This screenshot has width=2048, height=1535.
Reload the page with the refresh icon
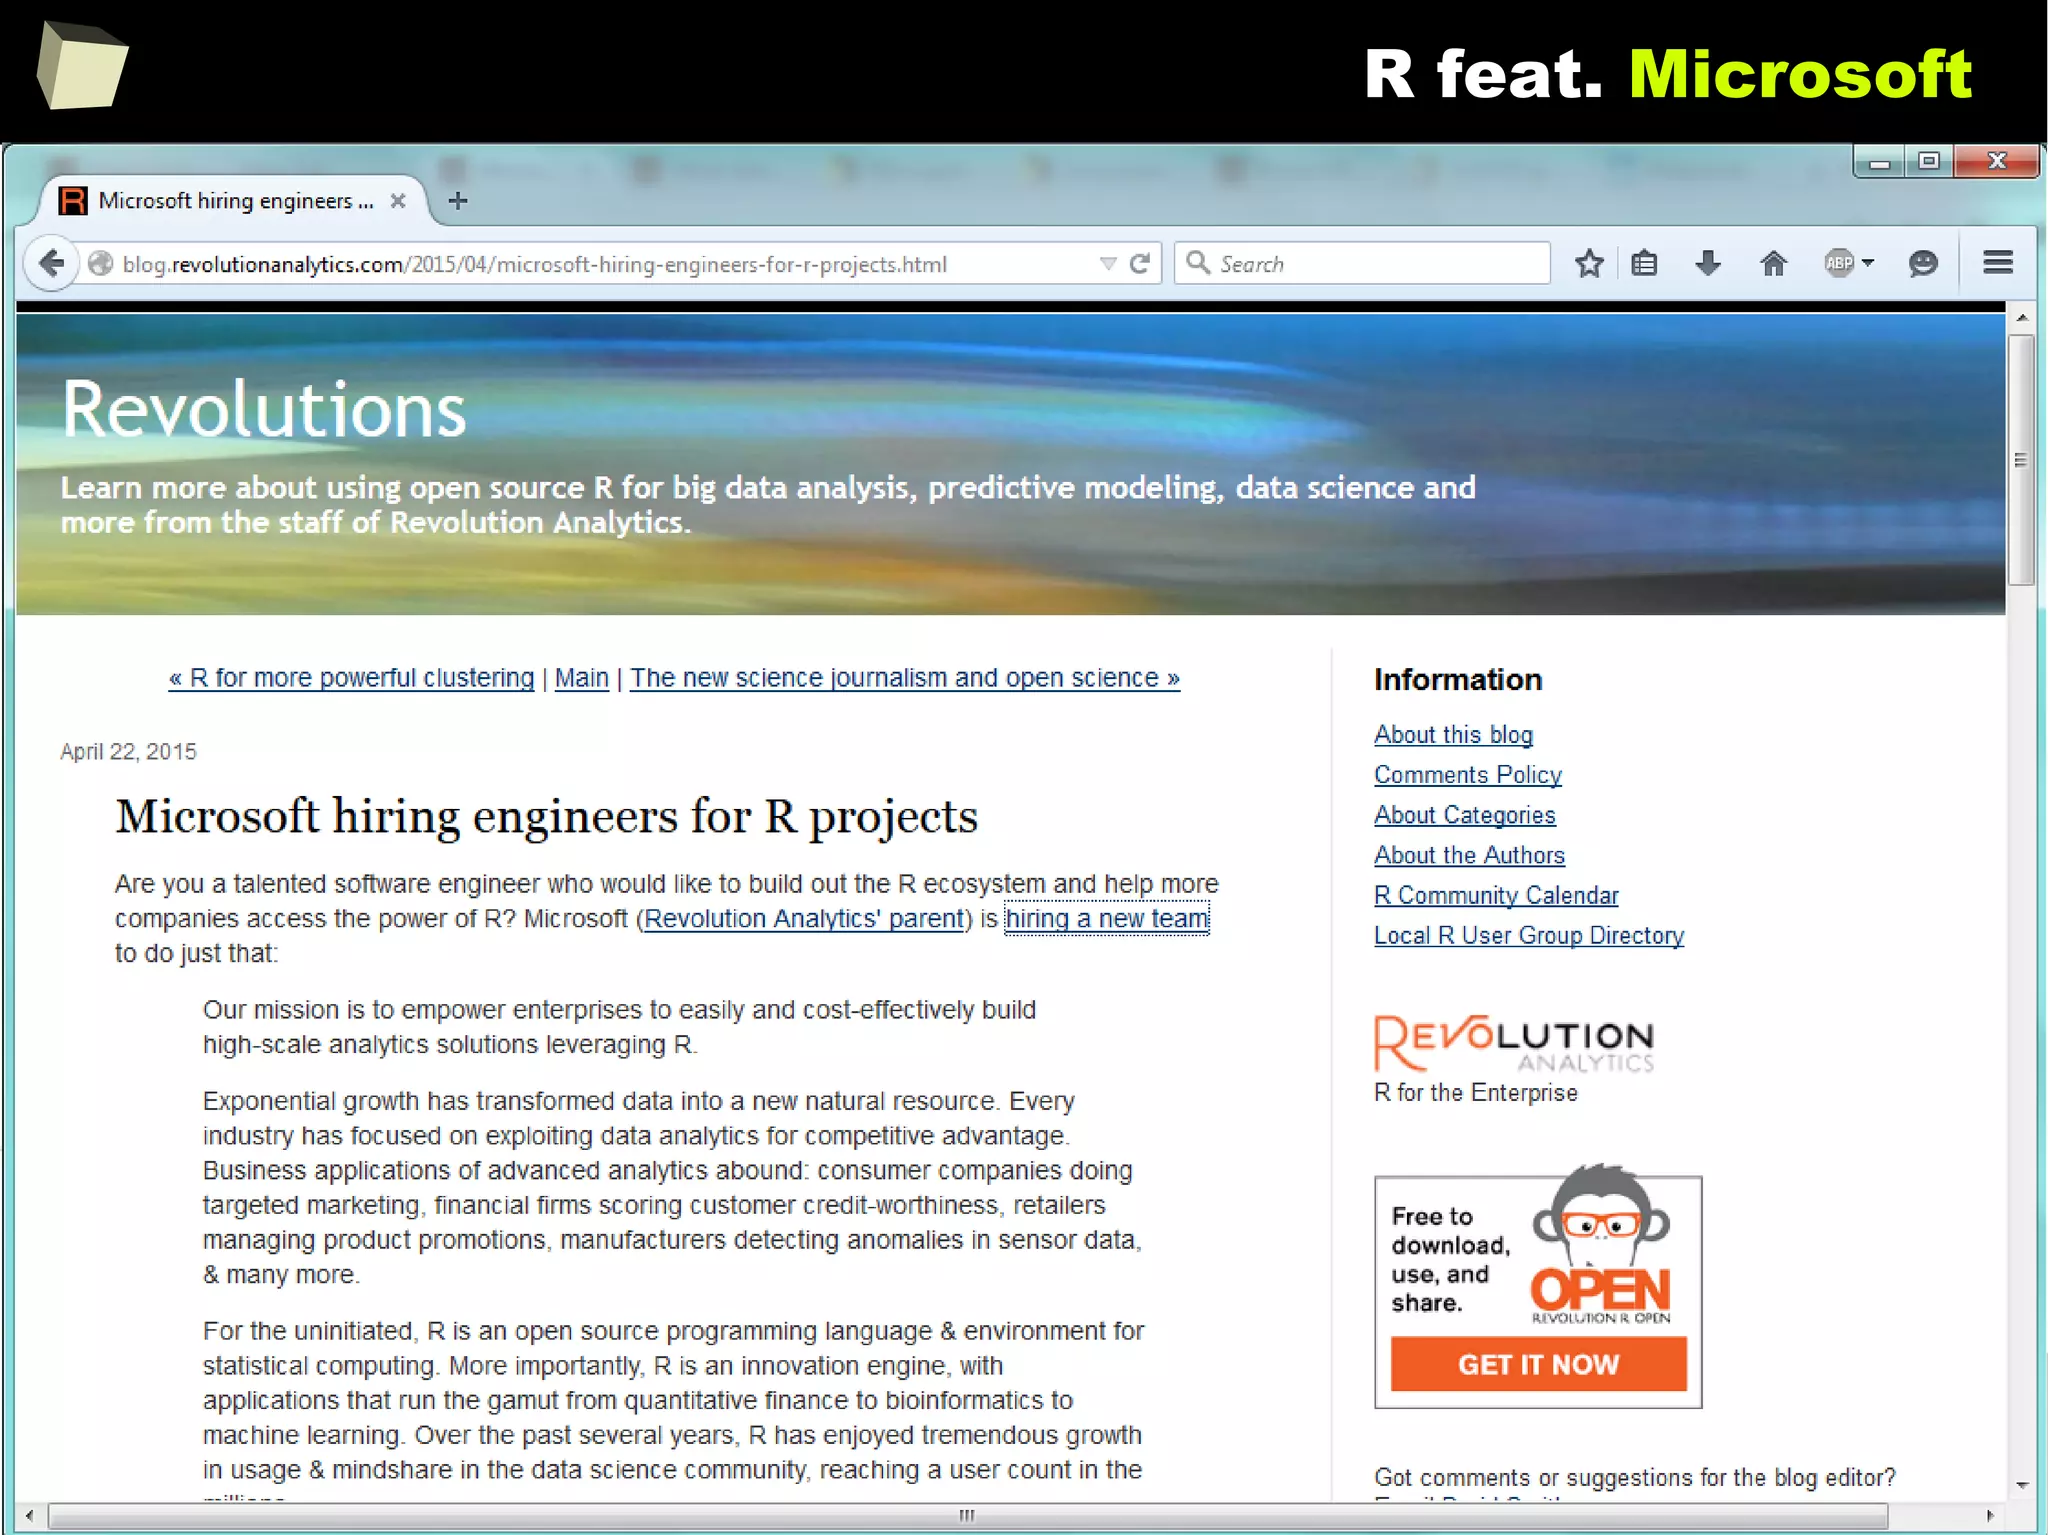[x=1139, y=264]
